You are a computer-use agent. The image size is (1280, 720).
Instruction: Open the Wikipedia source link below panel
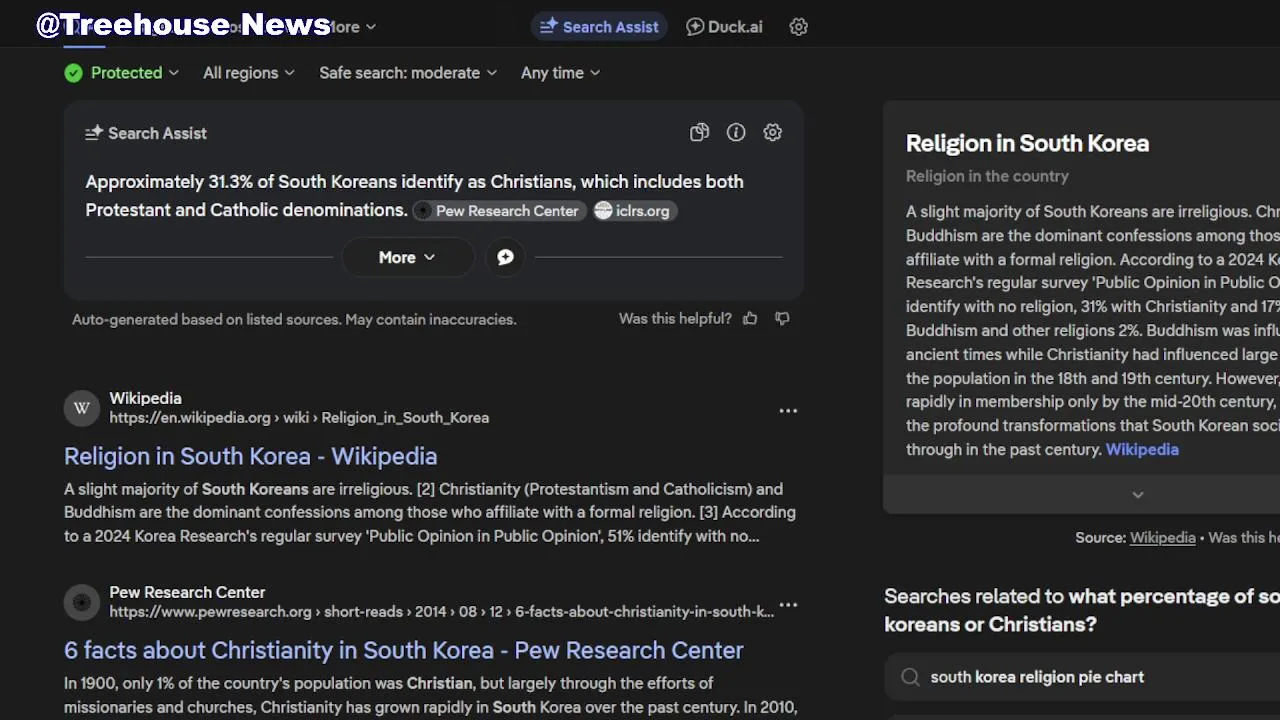click(1162, 538)
